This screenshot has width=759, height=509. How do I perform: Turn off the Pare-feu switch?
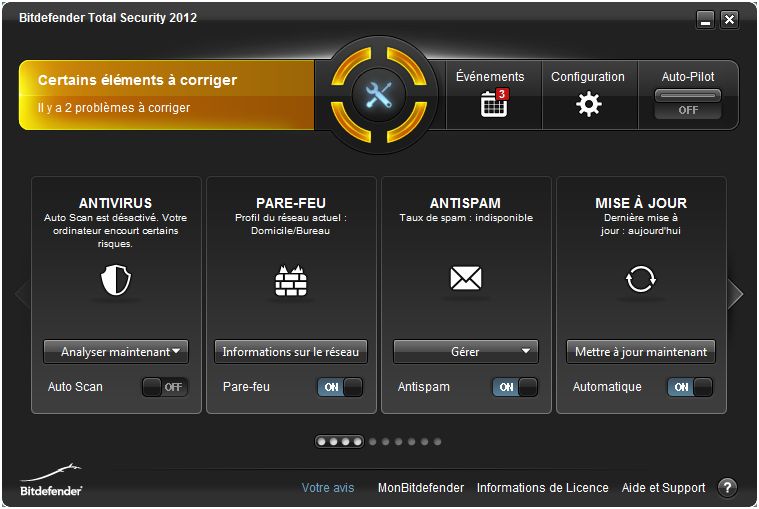pyautogui.click(x=340, y=387)
